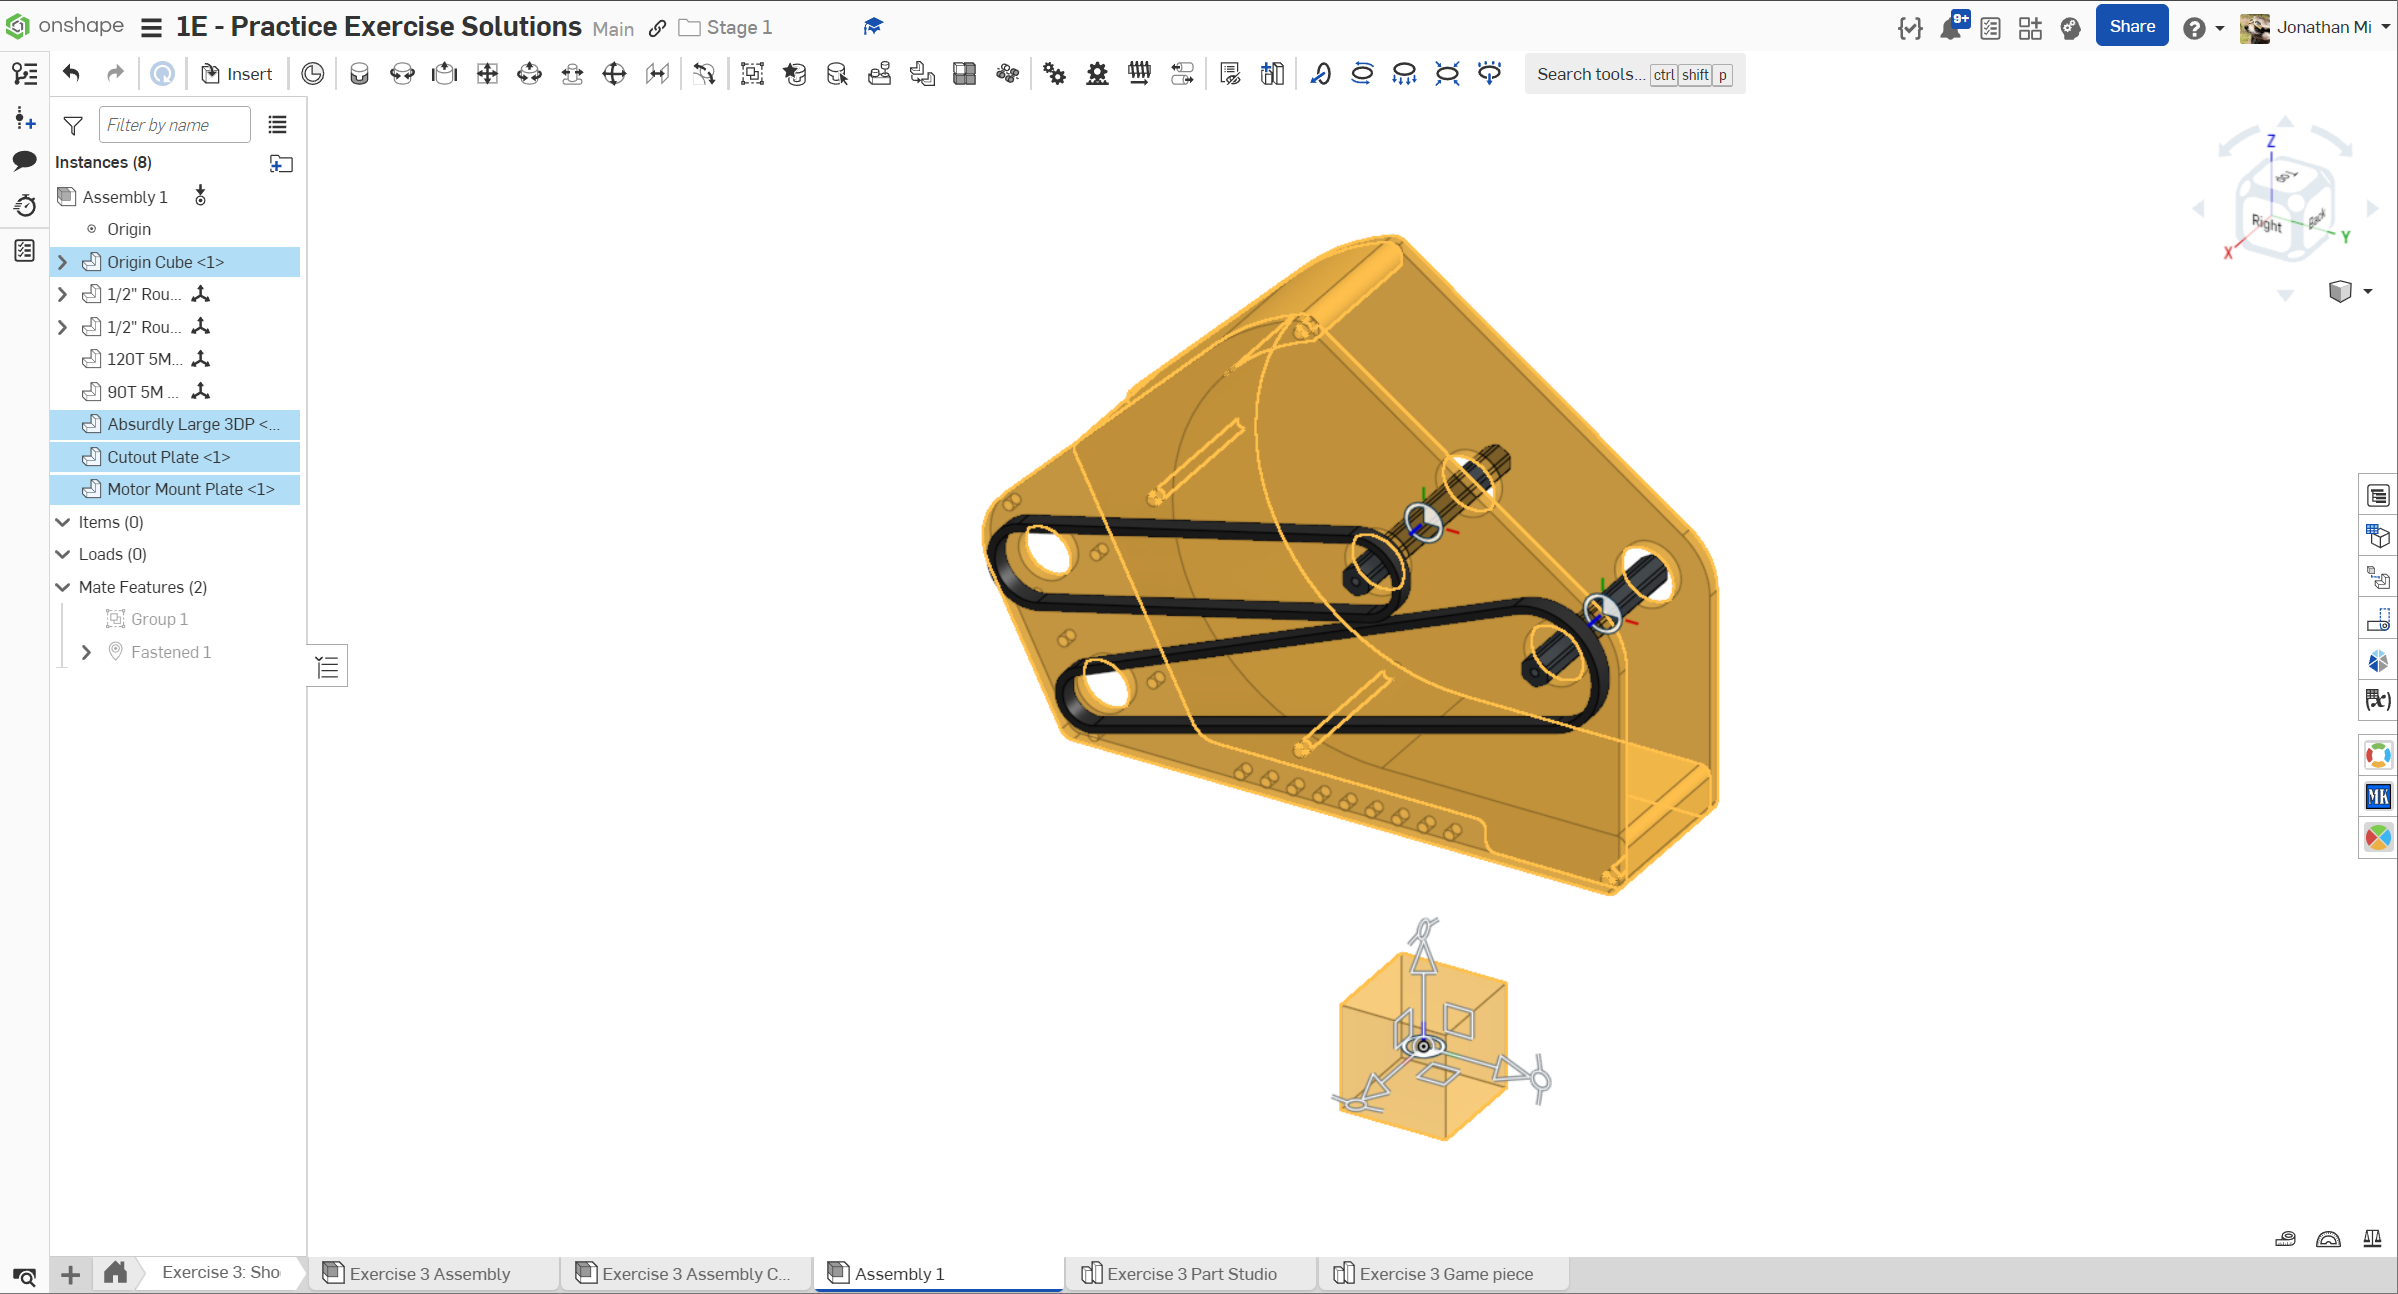Click the Share button

[2131, 27]
